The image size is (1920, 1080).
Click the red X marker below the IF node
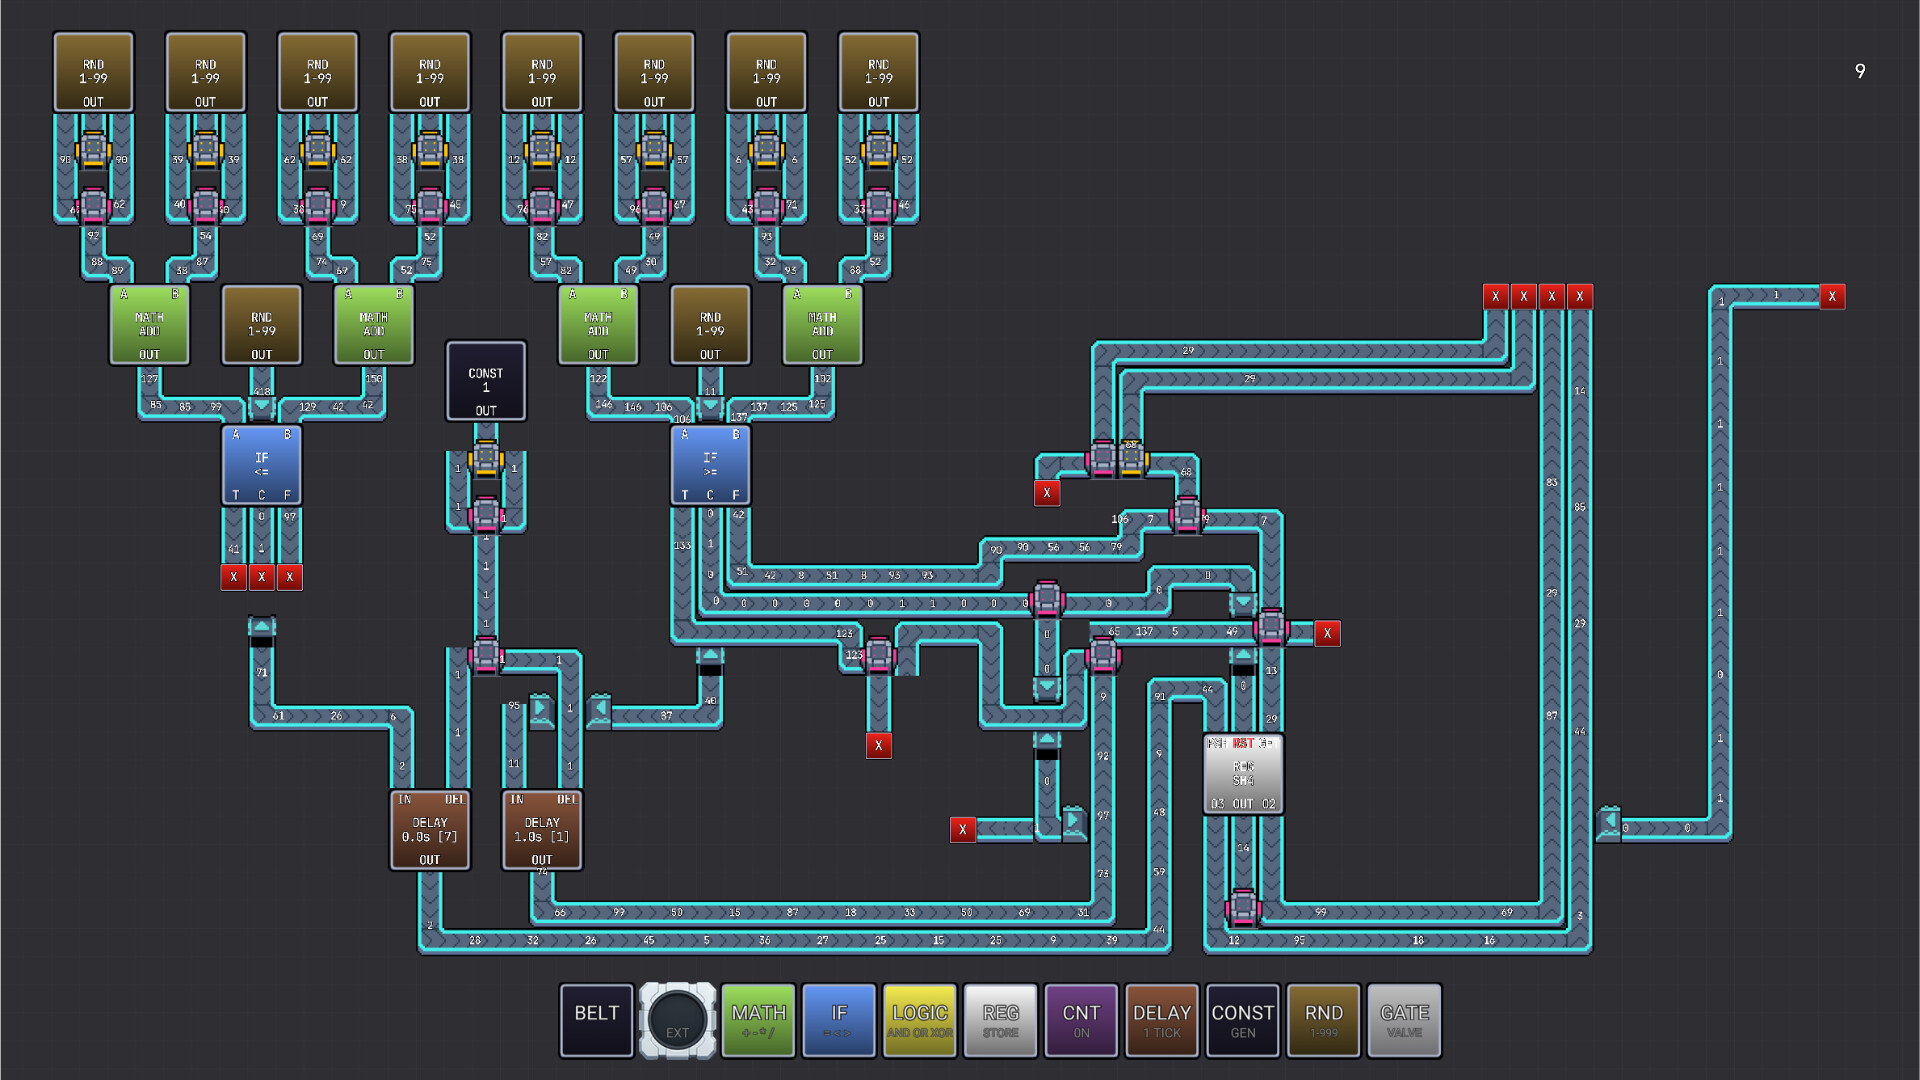point(262,577)
